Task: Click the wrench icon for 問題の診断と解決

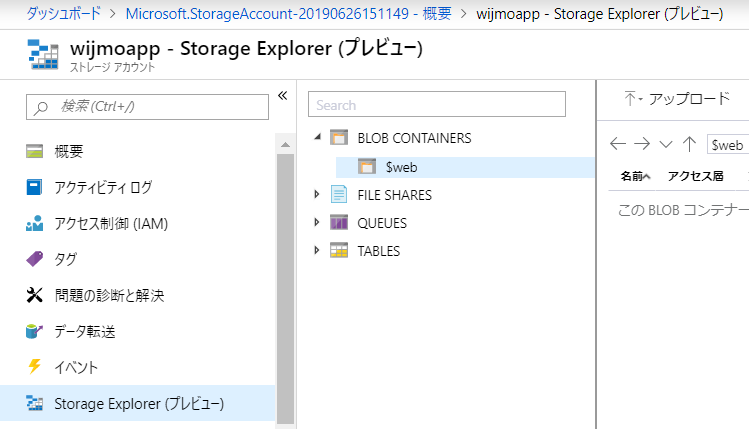Action: tap(34, 295)
